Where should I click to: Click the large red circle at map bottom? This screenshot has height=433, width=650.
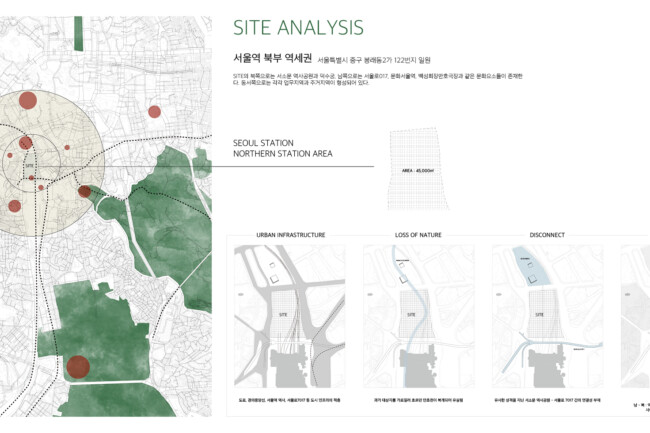pos(77,367)
